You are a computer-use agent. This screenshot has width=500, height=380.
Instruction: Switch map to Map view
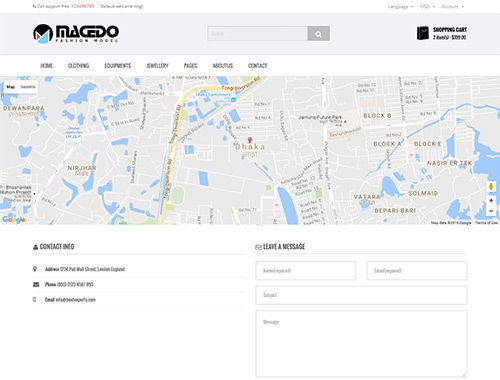click(x=11, y=87)
